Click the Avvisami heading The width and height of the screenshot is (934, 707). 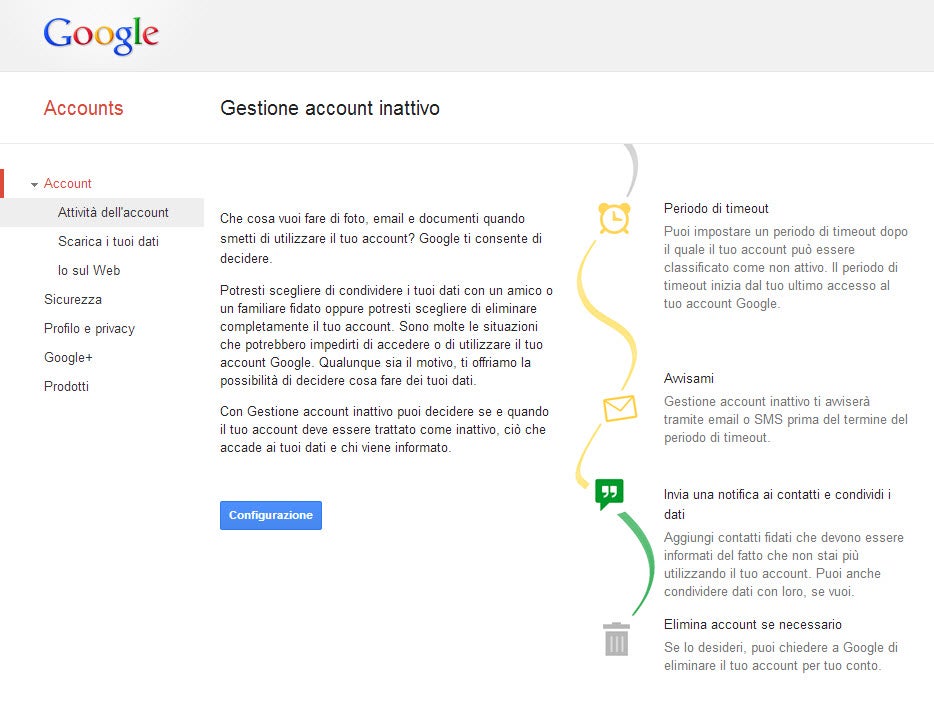(x=689, y=378)
